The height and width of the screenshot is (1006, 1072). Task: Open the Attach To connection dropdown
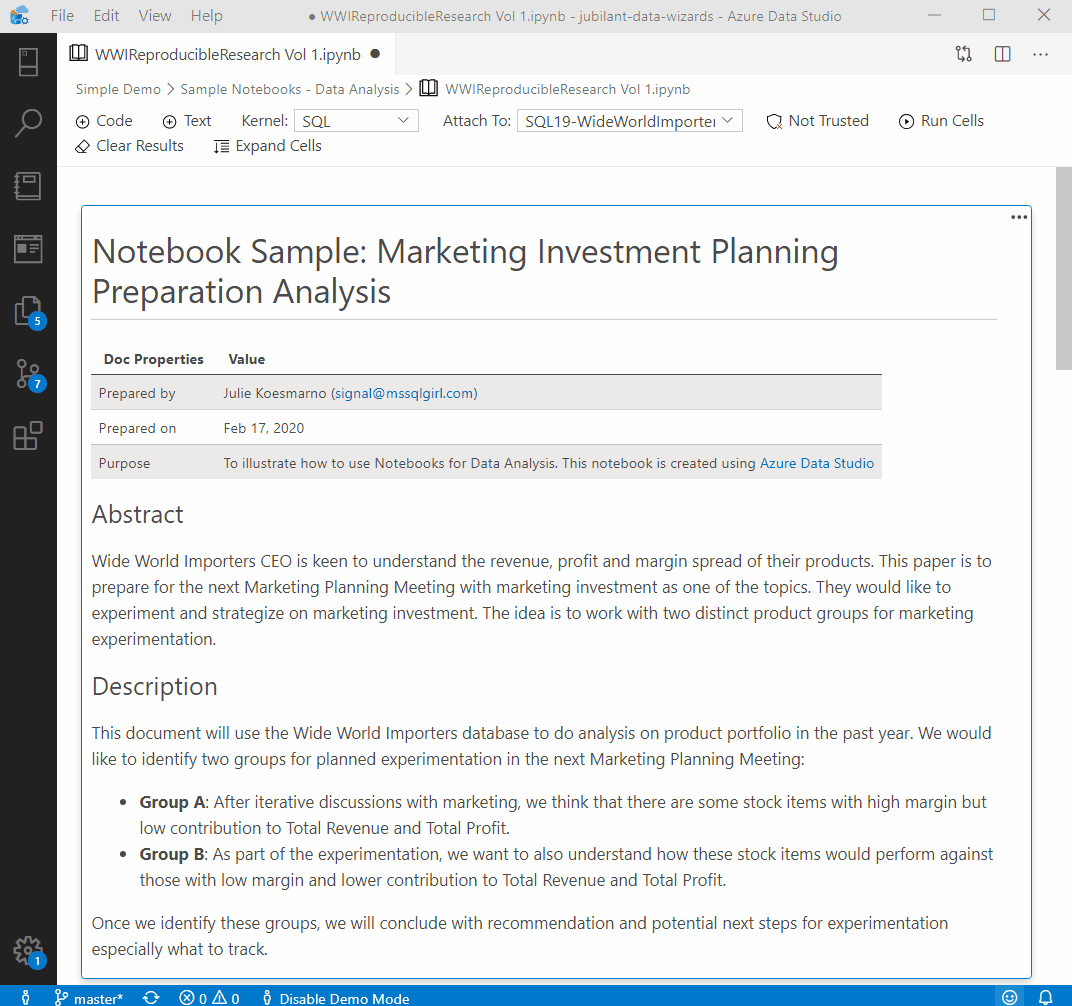point(630,121)
